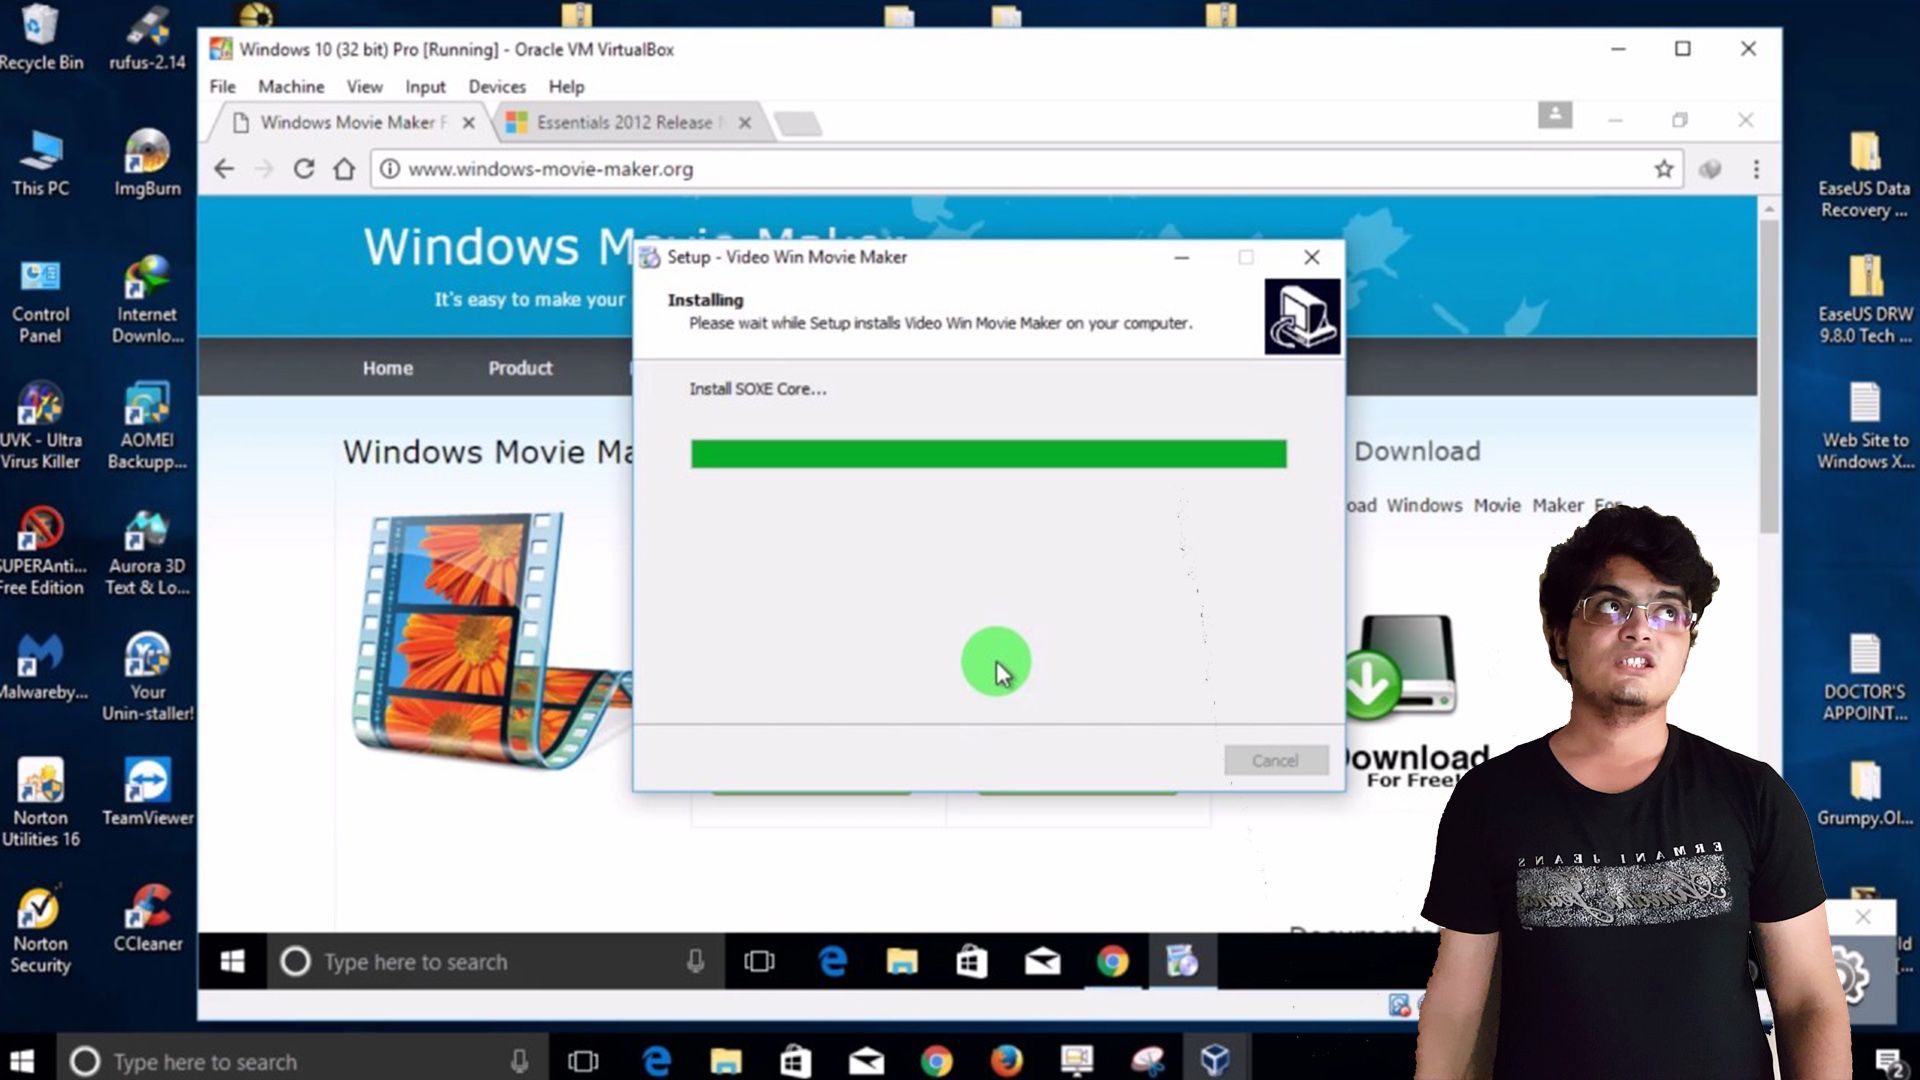Open EaseUS DRW 9.8.0 Tech folder
The image size is (1920, 1080).
click(x=1864, y=300)
